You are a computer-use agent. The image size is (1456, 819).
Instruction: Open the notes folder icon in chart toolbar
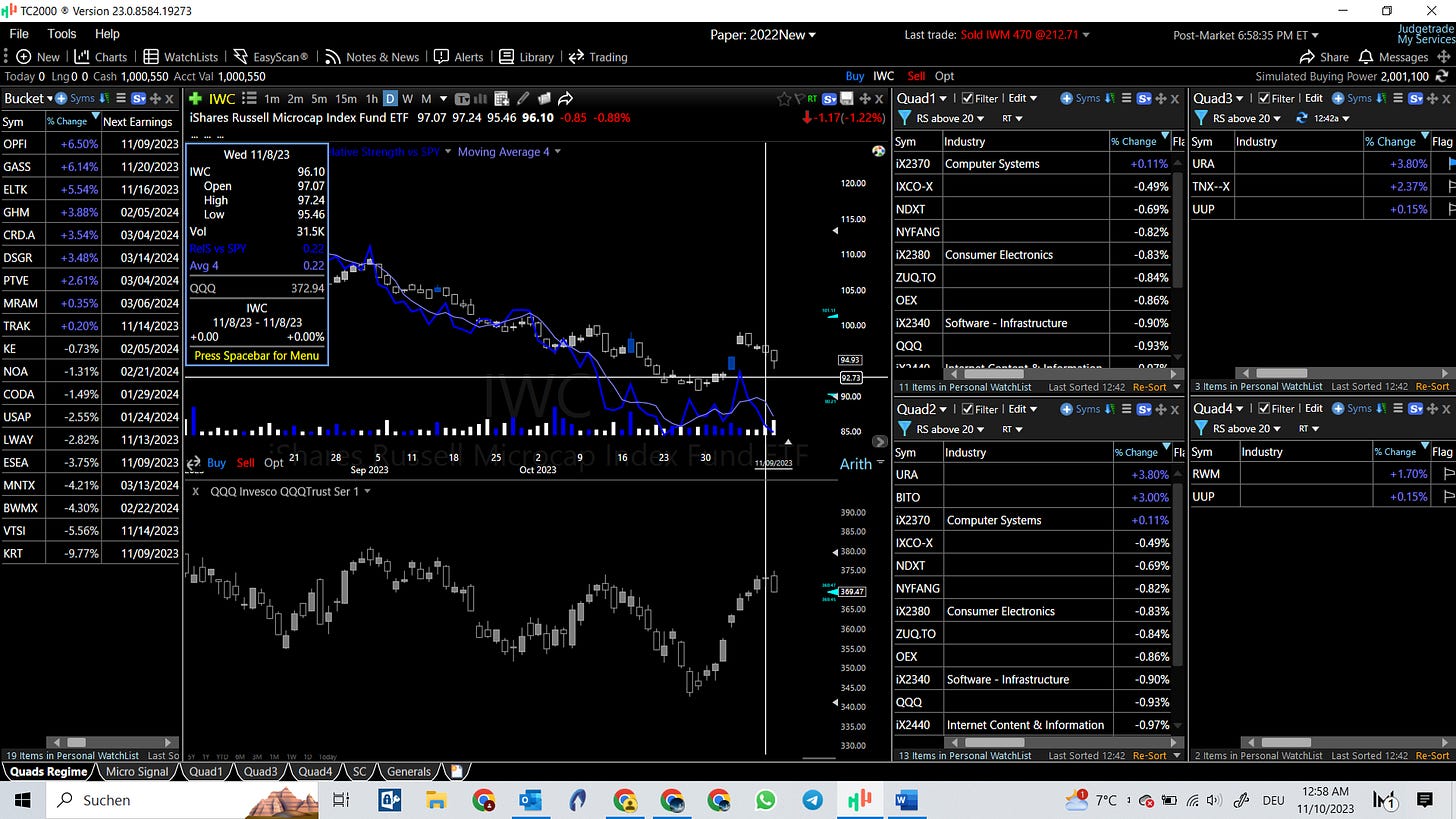544,98
